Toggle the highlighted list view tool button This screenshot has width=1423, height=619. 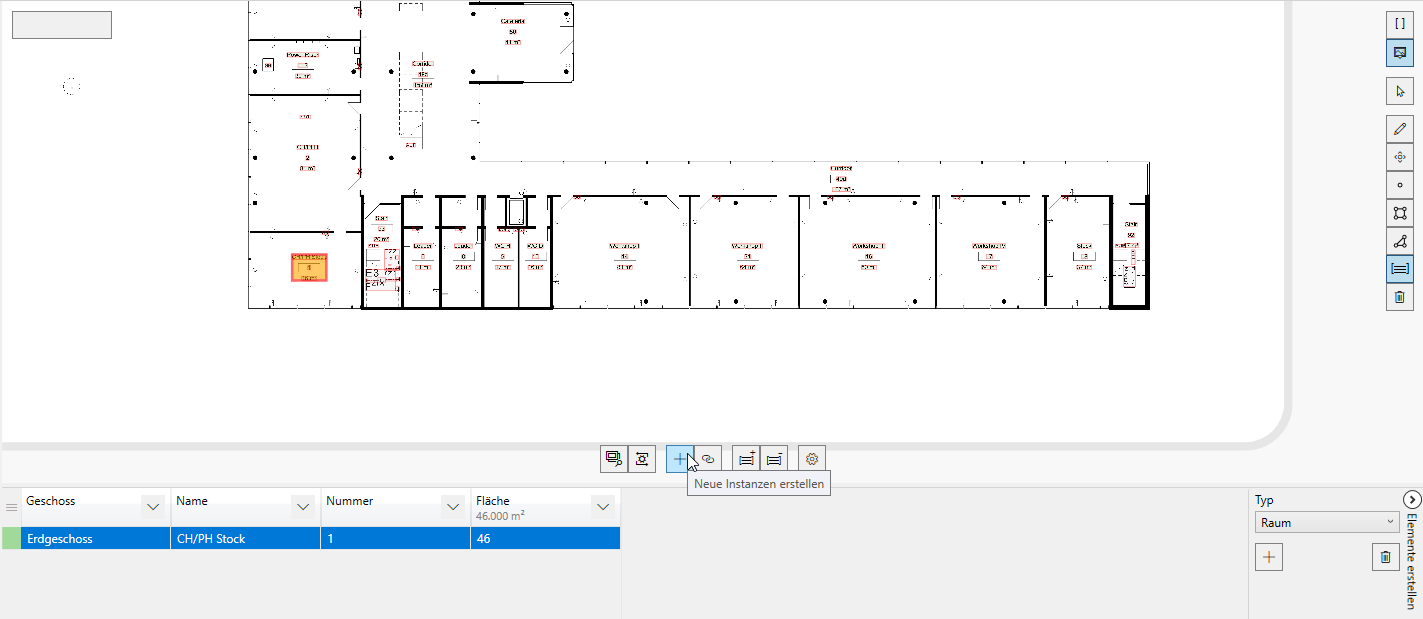(1399, 268)
